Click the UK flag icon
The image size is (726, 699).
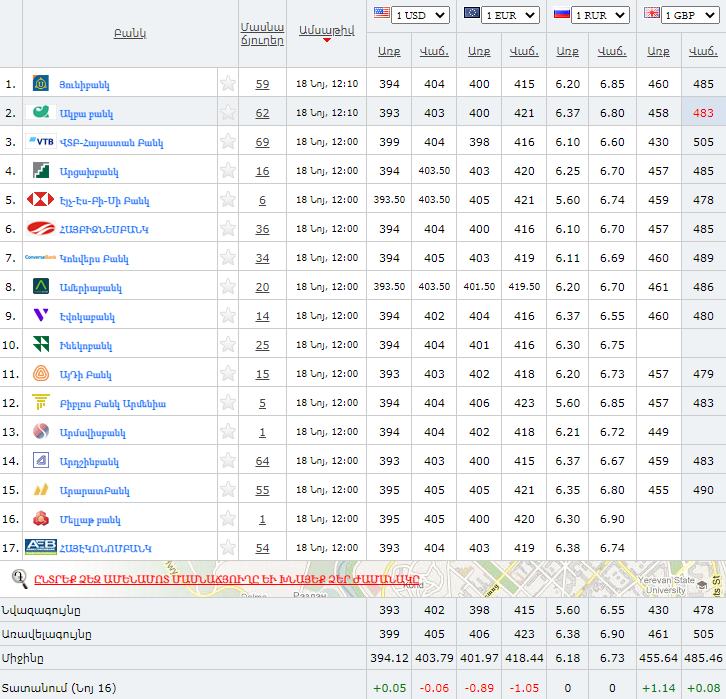click(x=651, y=13)
